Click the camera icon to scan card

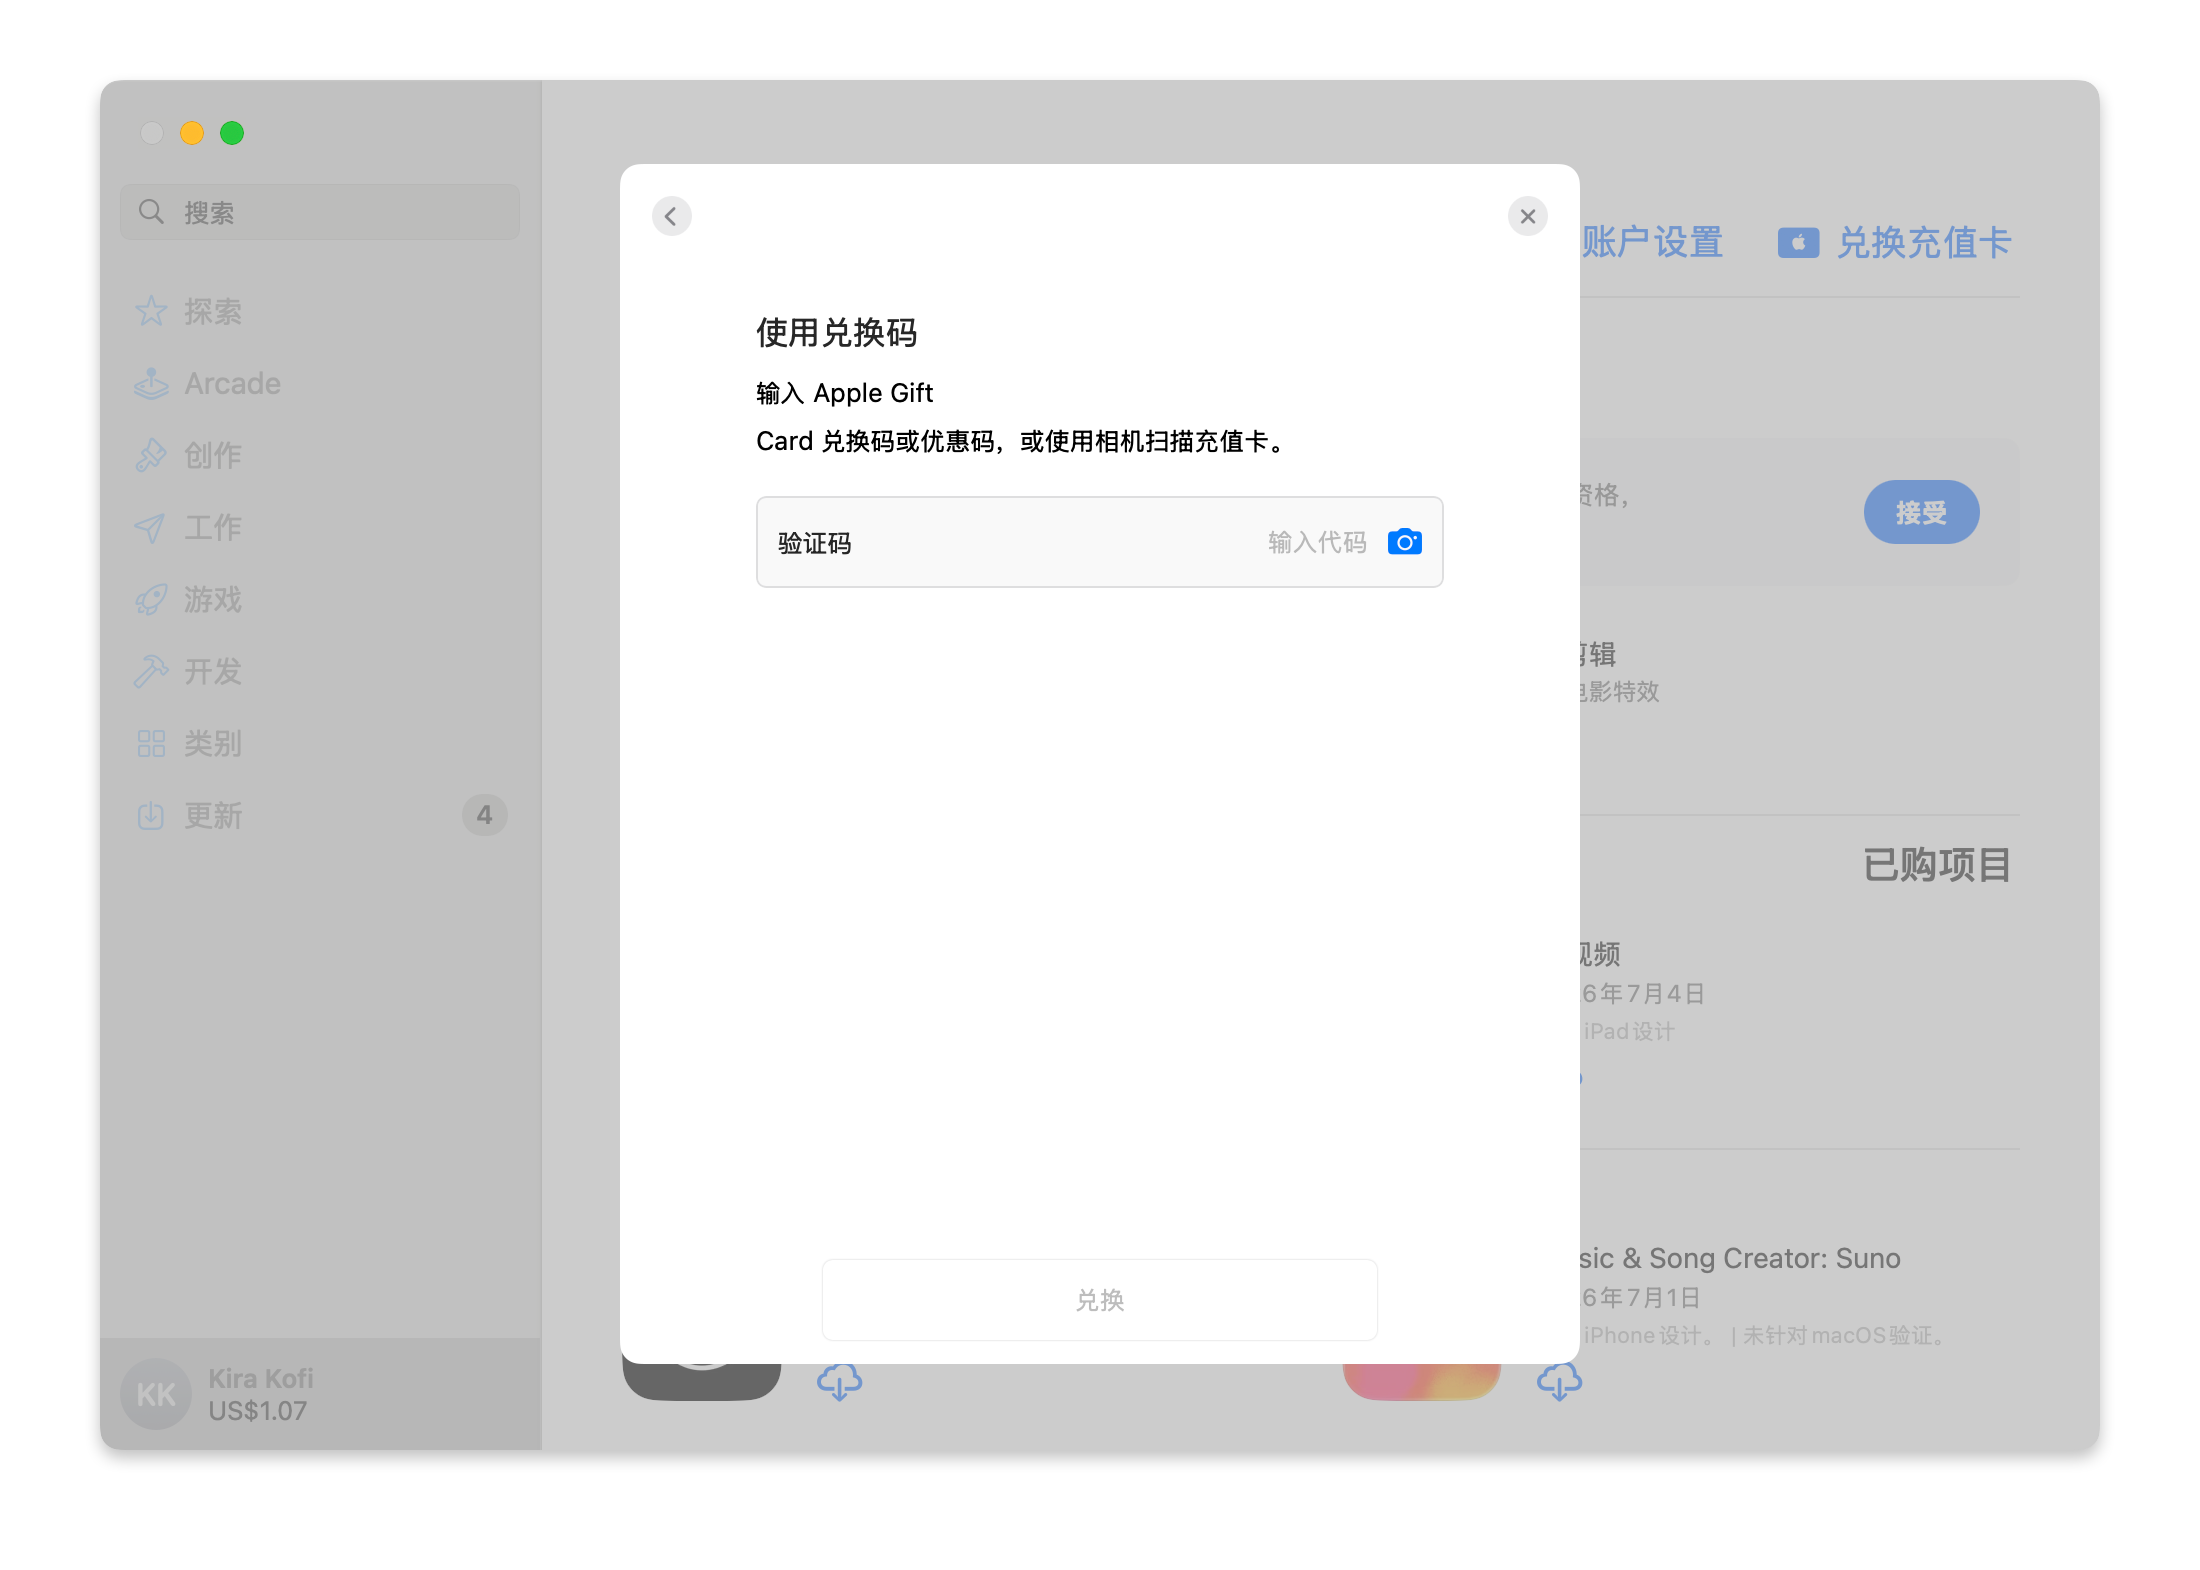click(x=1404, y=542)
